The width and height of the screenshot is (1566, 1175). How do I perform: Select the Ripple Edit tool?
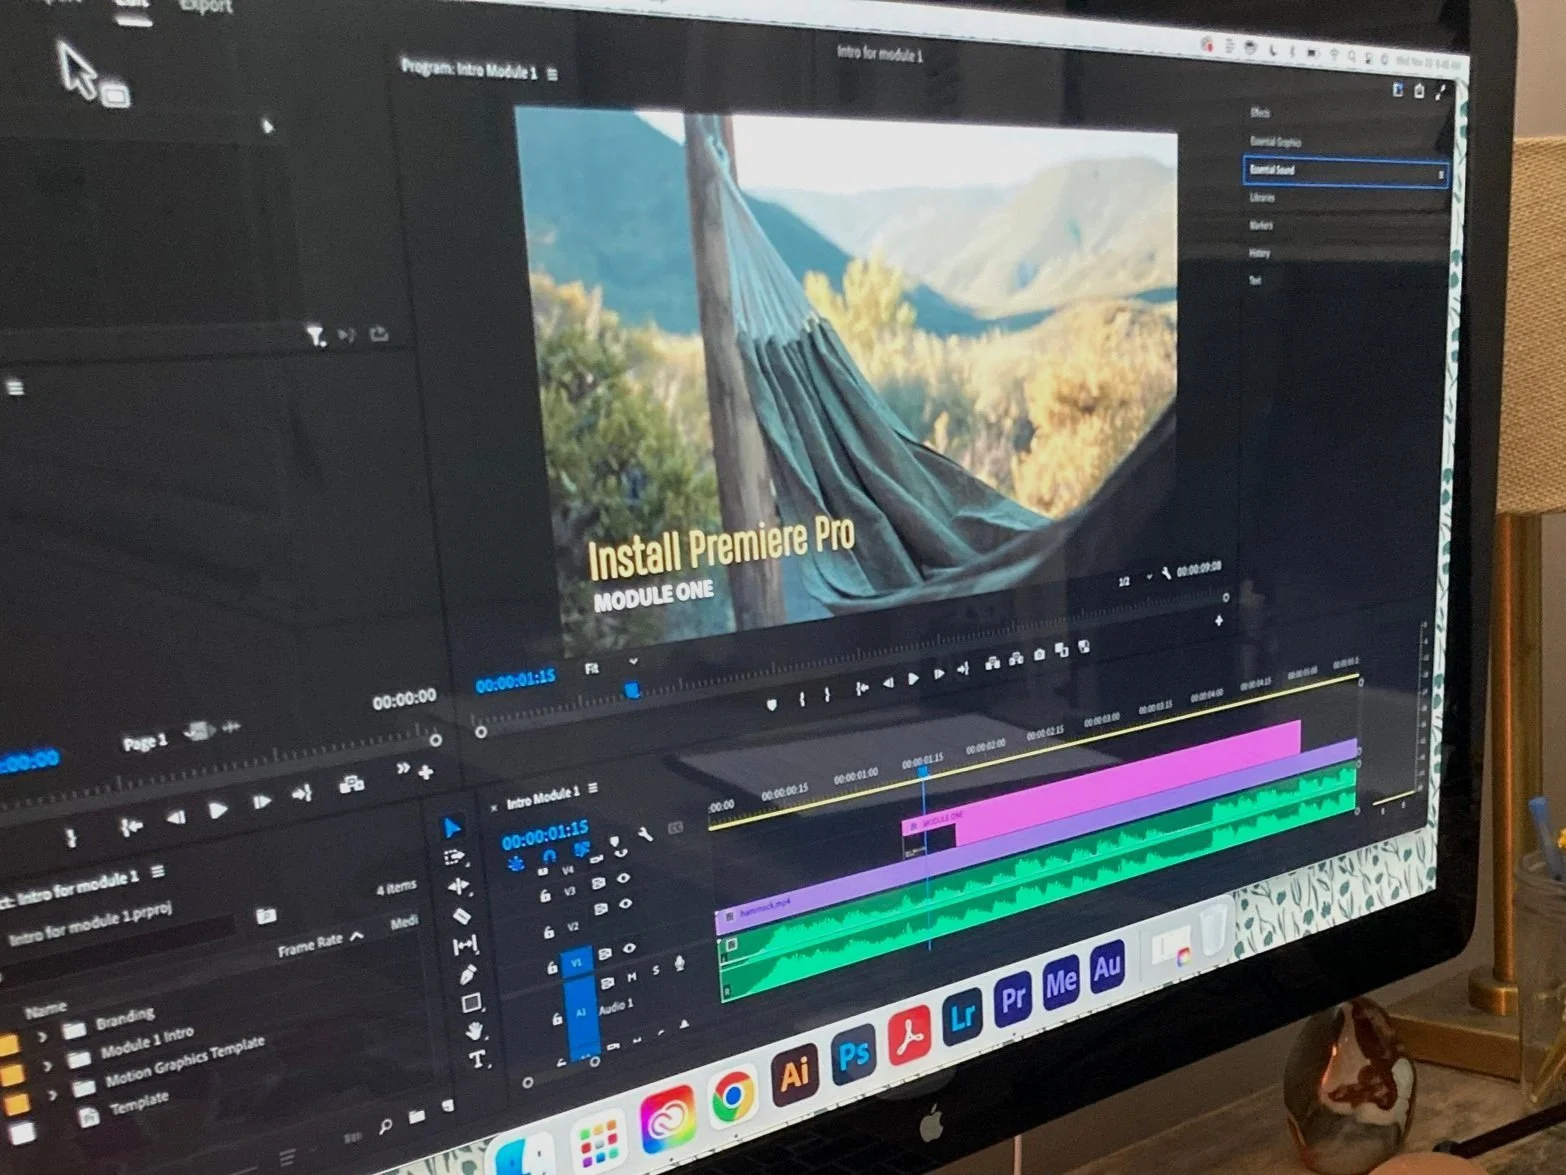click(459, 887)
